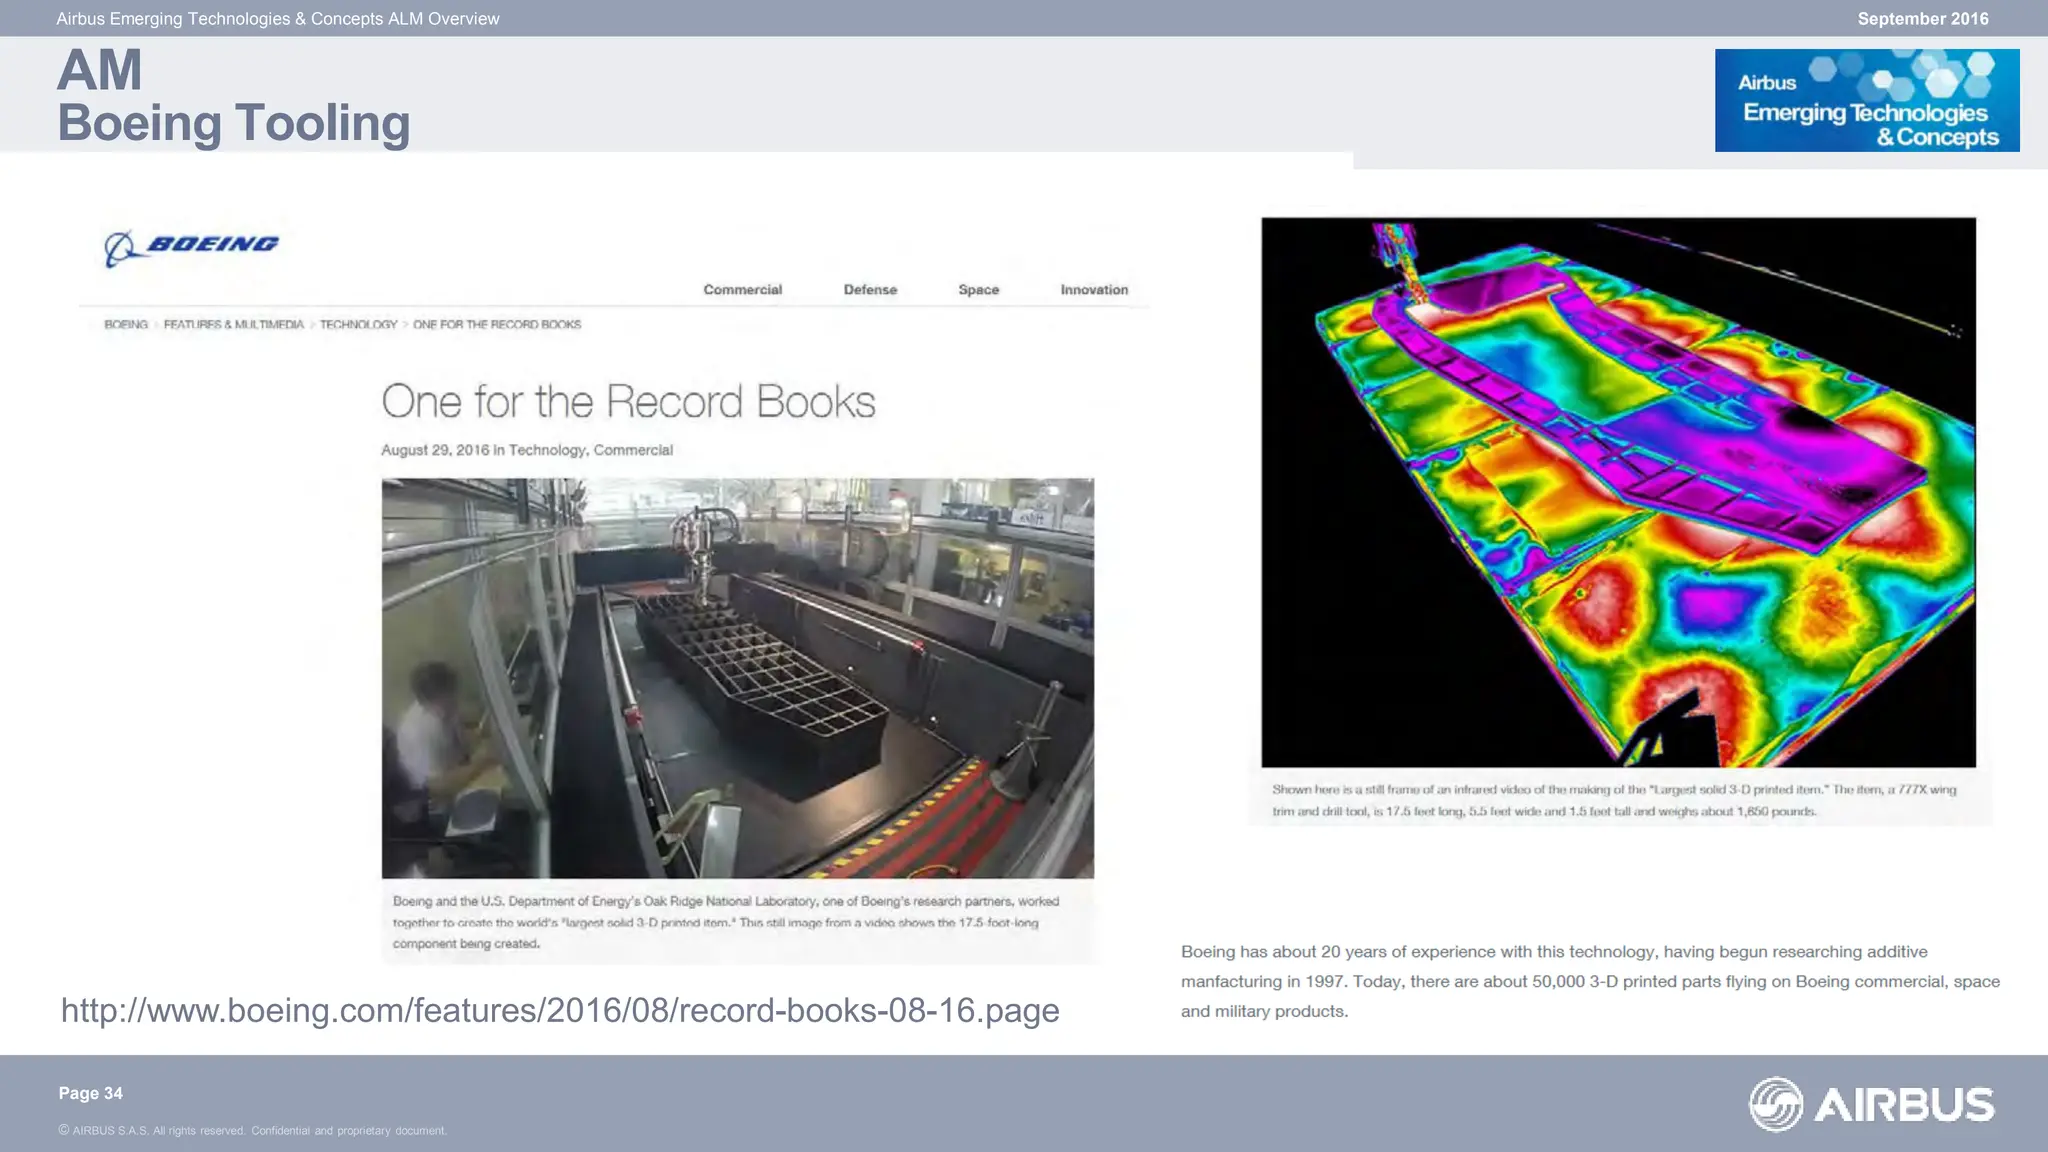Open the Commercial nav item
2048x1152 pixels.
[742, 290]
